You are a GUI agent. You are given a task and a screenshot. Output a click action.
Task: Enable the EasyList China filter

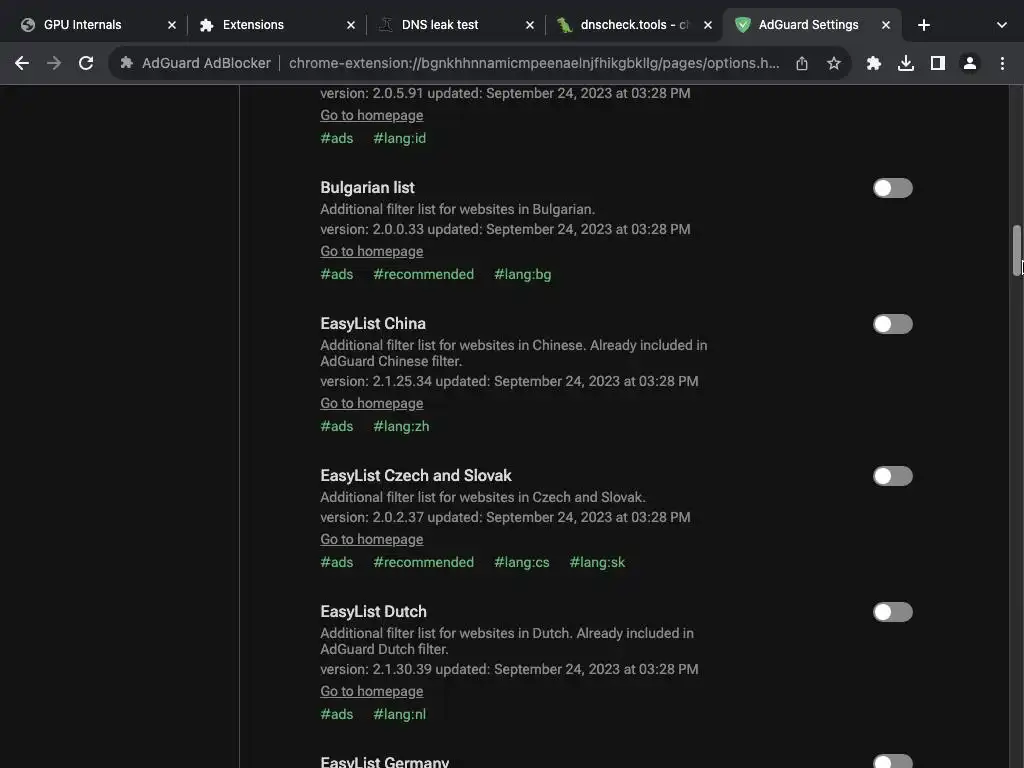pyautogui.click(x=893, y=324)
